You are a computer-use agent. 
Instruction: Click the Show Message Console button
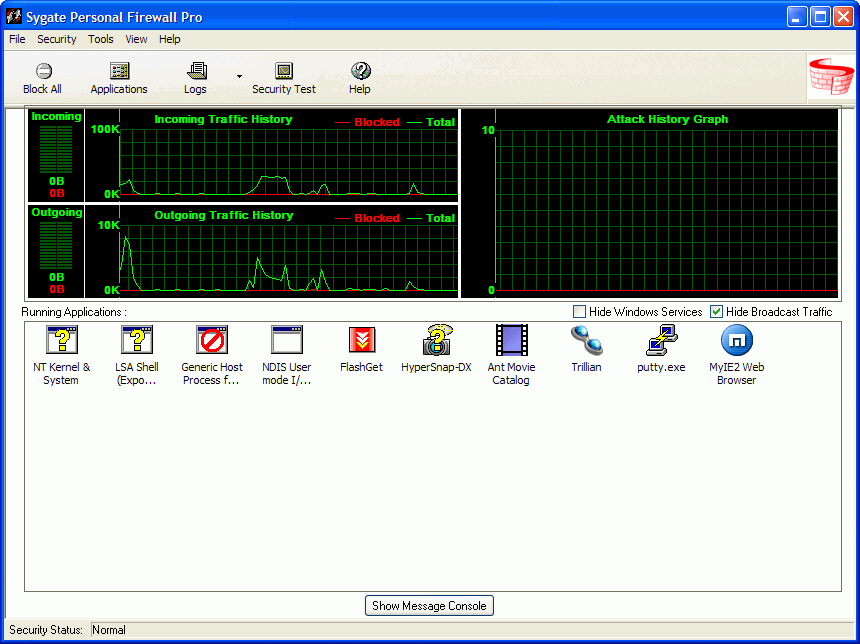[429, 606]
